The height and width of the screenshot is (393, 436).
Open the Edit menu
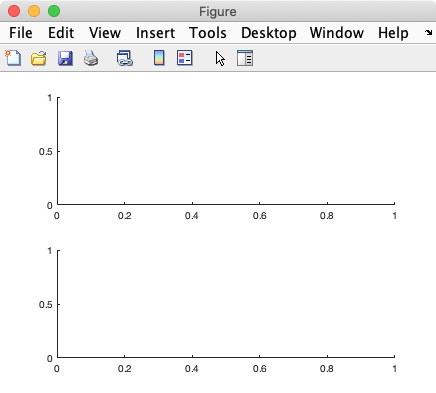(x=61, y=33)
